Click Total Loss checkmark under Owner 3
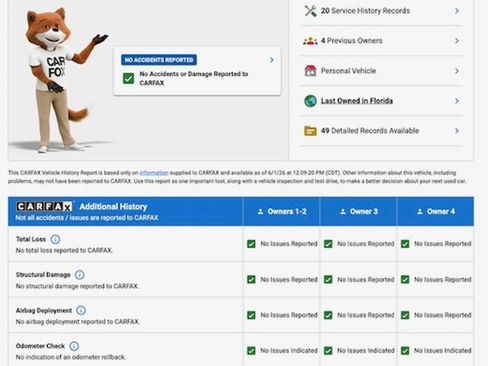 tap(328, 244)
